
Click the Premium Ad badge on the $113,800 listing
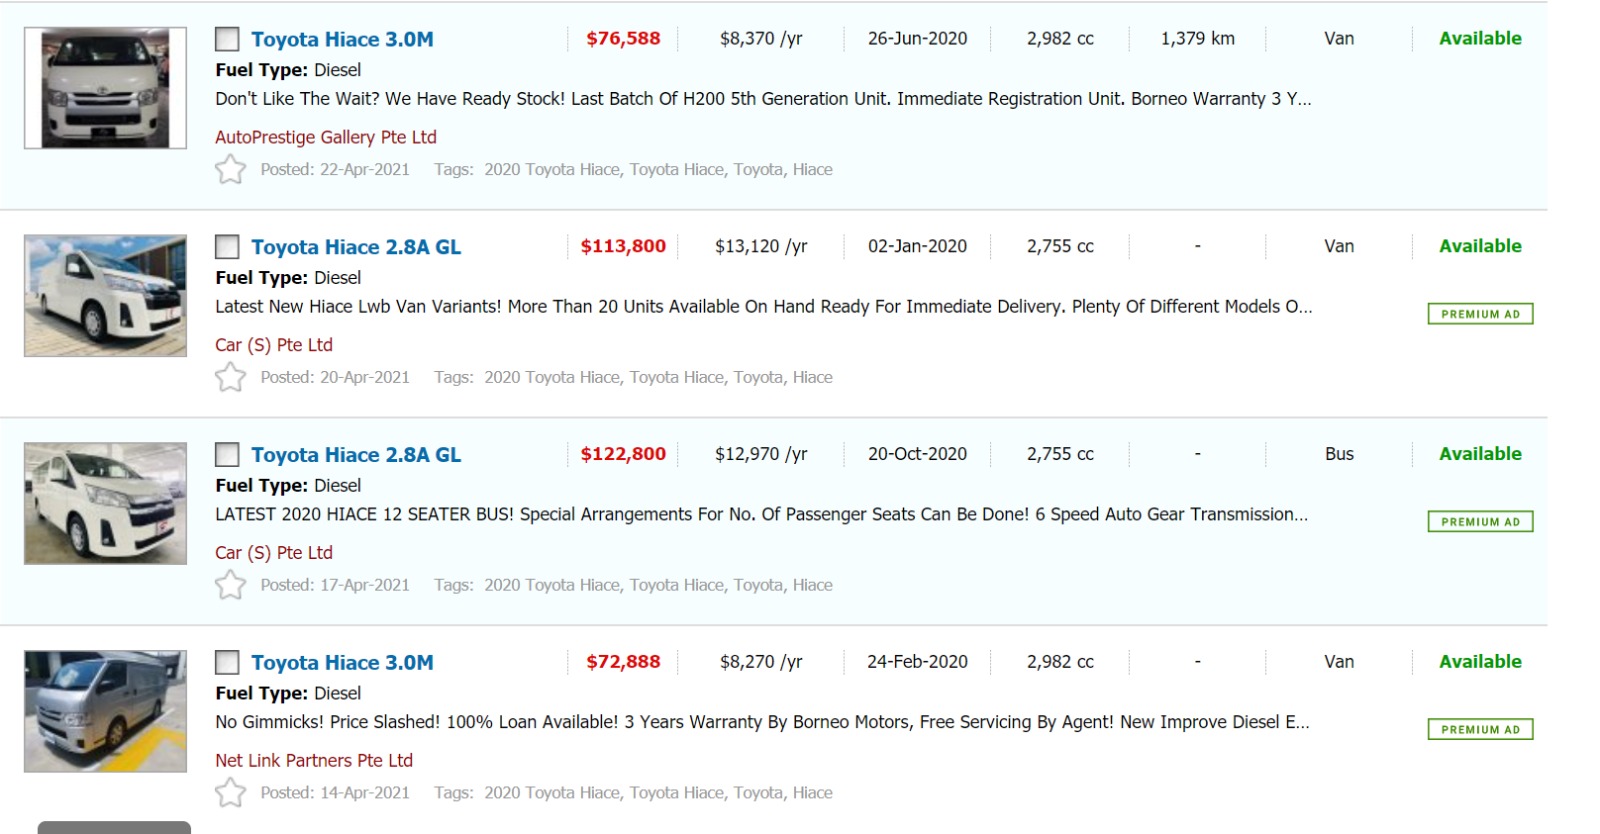click(1480, 314)
